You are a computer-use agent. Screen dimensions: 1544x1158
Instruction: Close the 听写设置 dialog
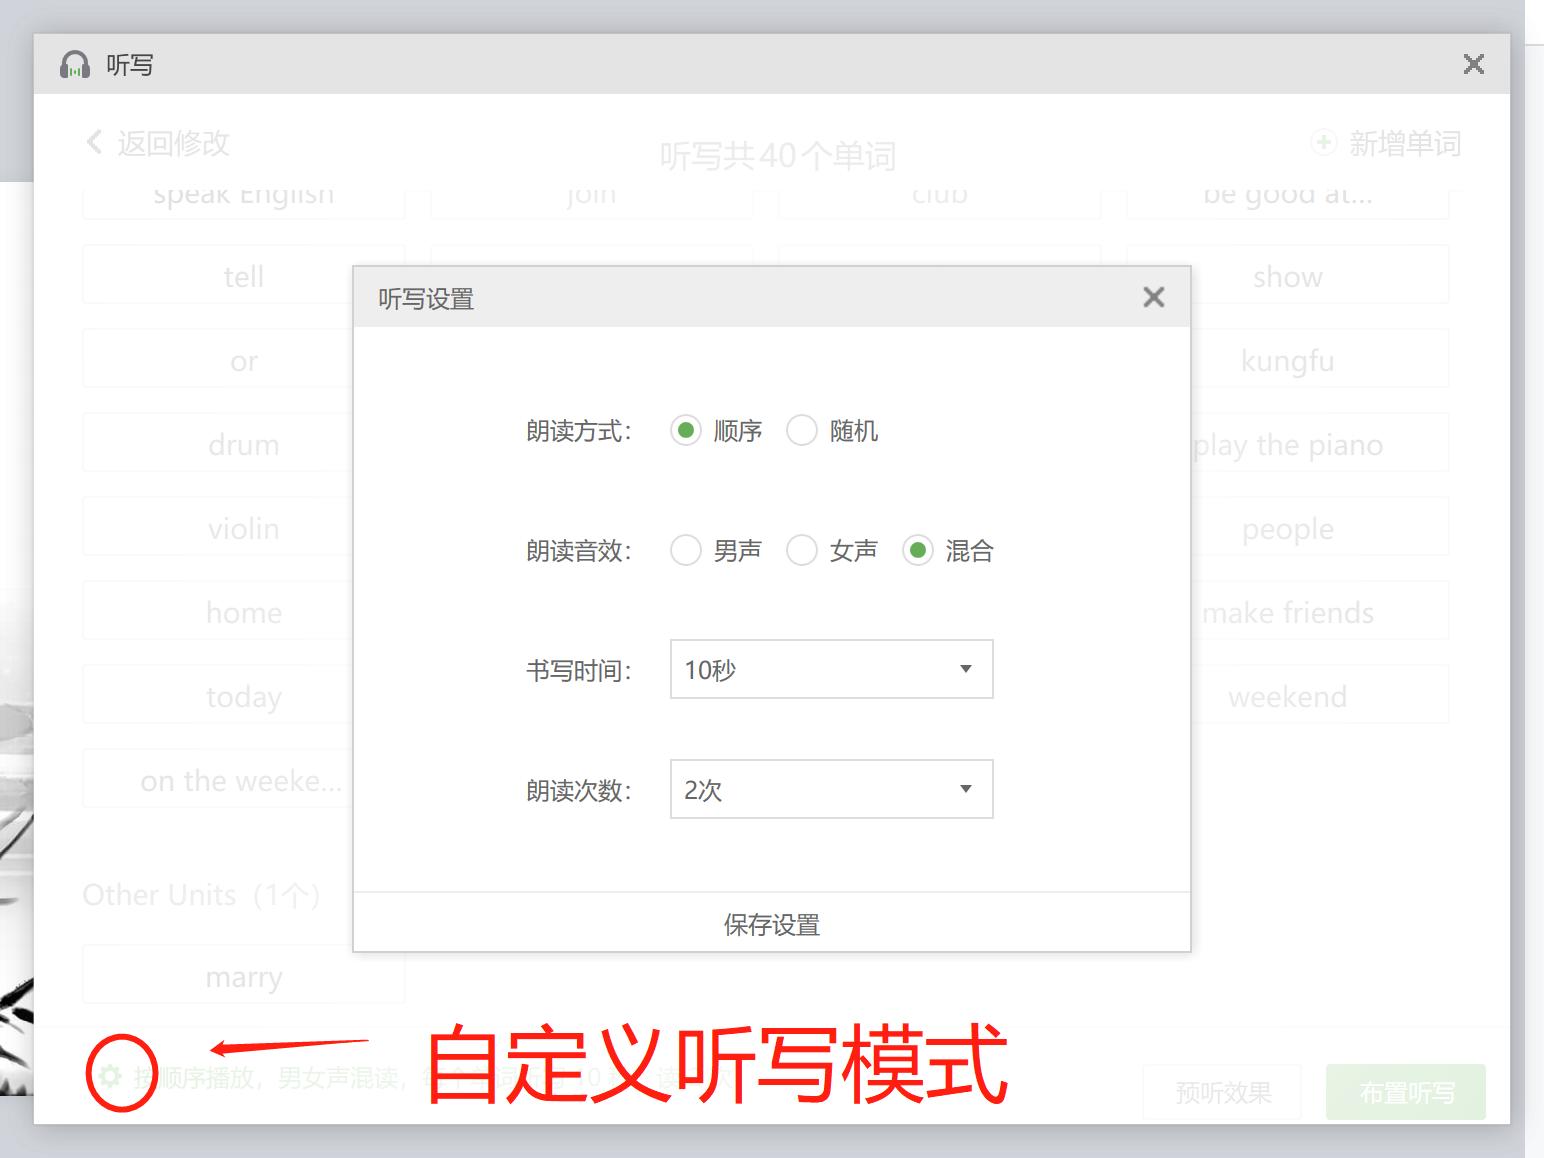(1154, 296)
